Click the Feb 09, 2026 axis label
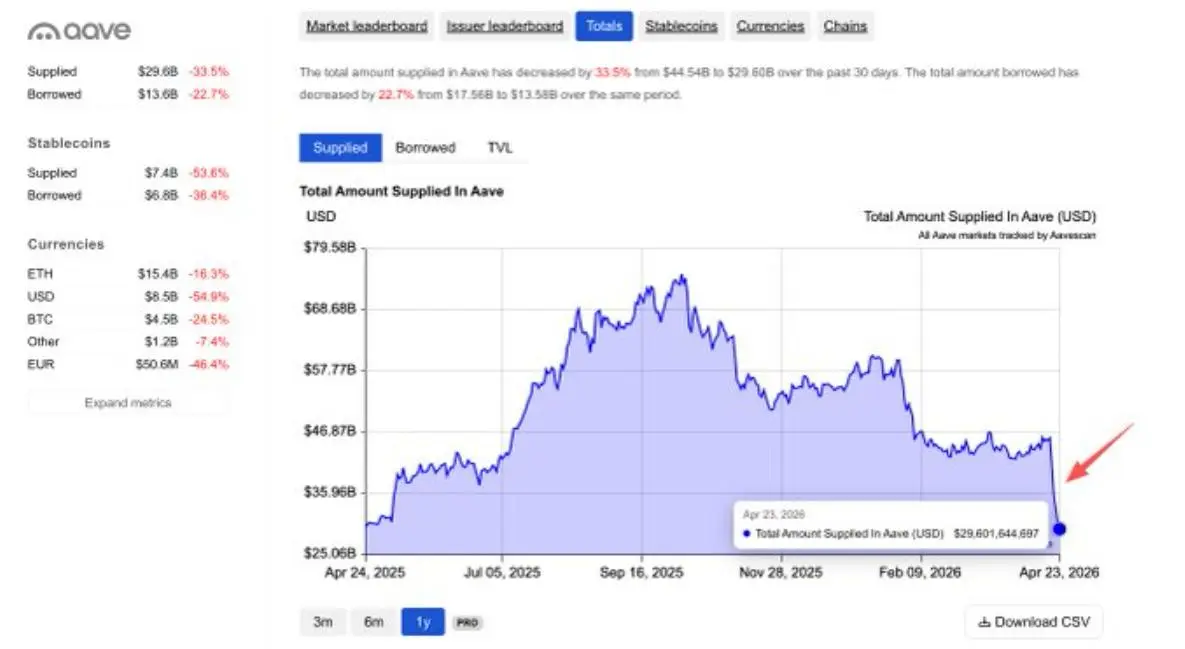This screenshot has width=1185, height=649. coord(920,573)
